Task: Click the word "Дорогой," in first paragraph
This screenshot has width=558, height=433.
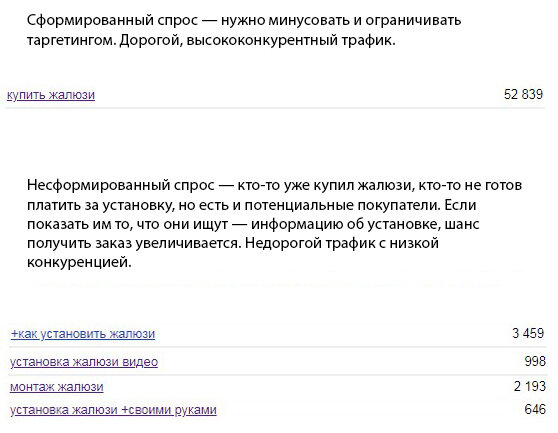Action: click(151, 41)
